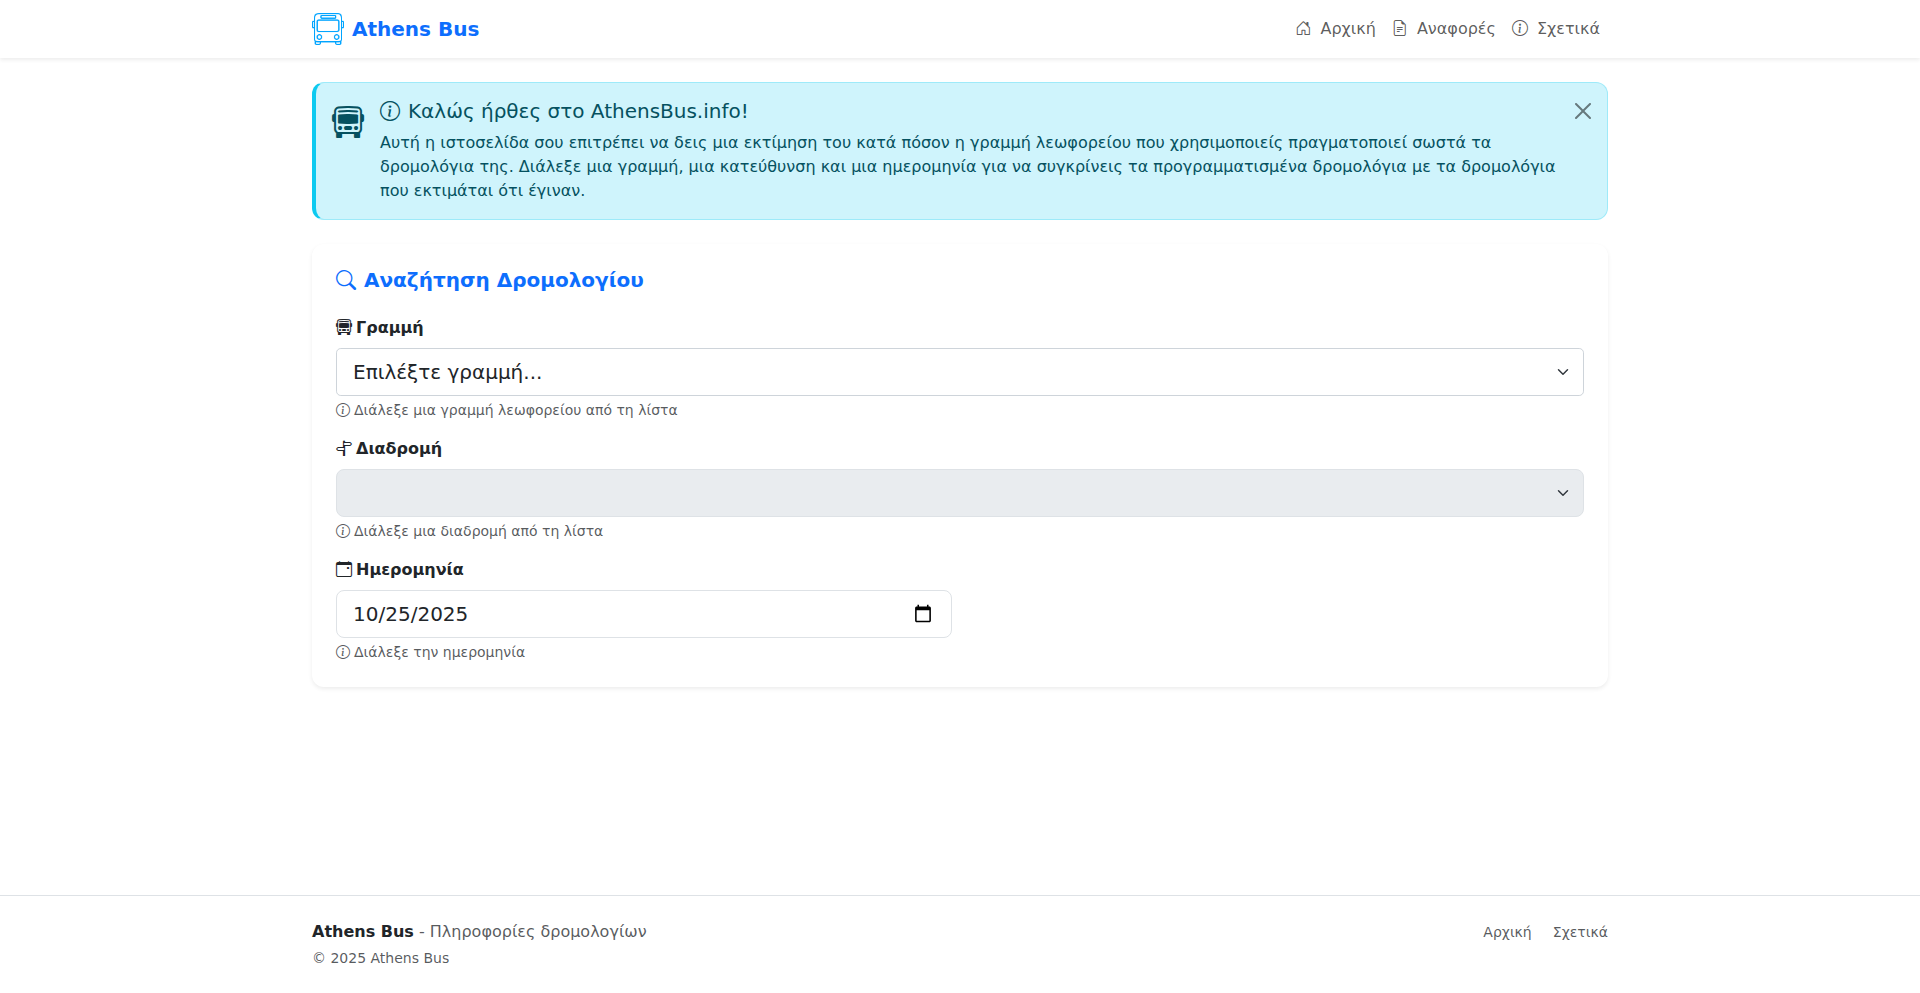Click the Athens Bus brand name in header
This screenshot has width=1920, height=993.
pos(415,29)
